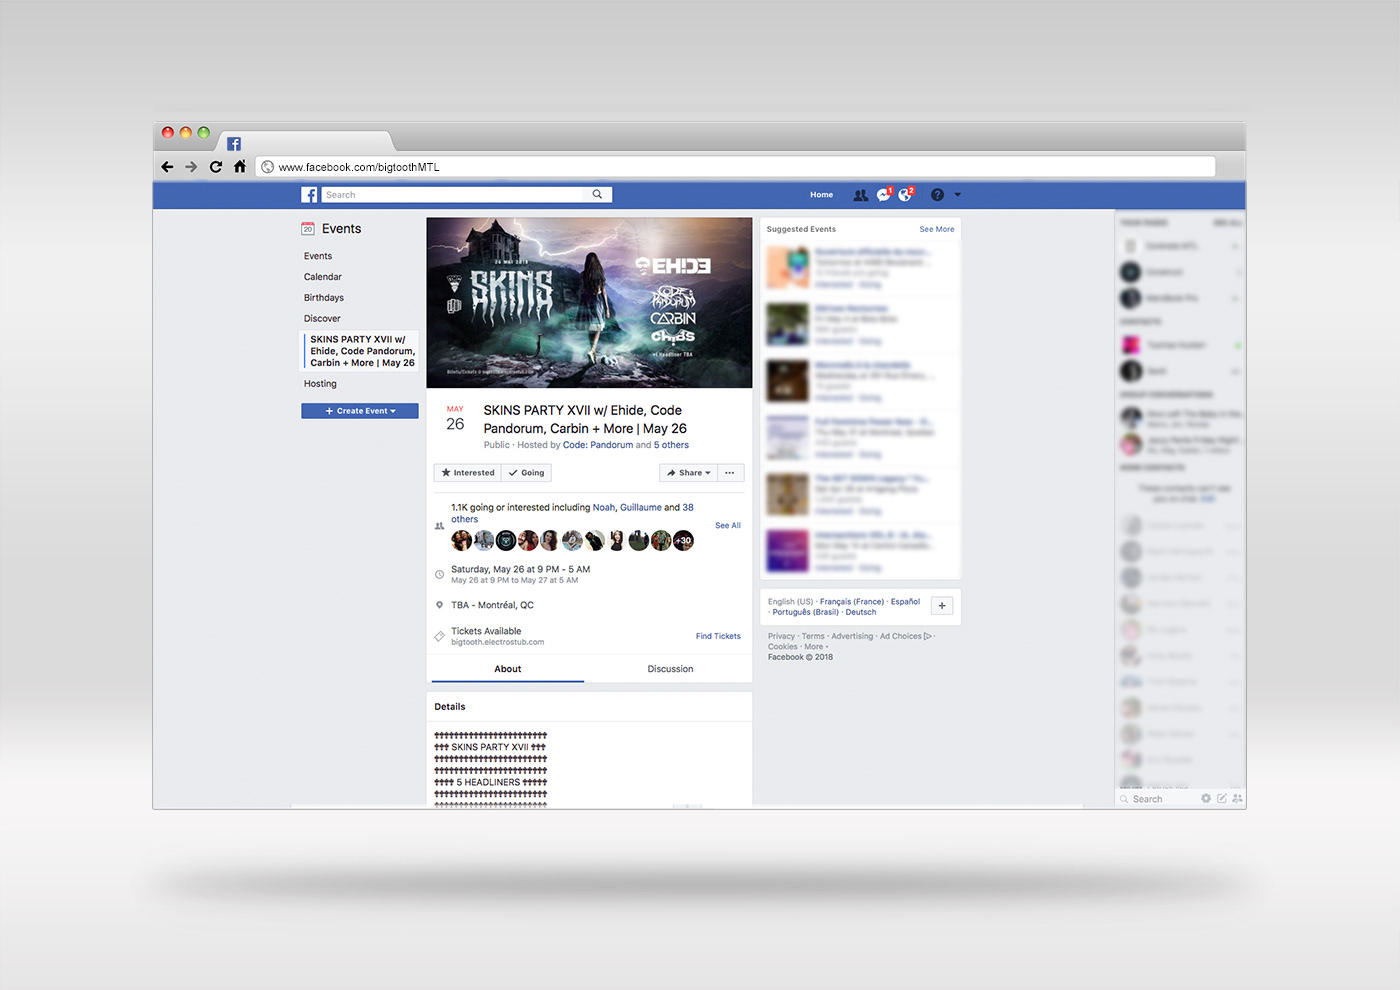This screenshot has height=990, width=1400.
Task: Click 'Saturday, May 26 at 9 PM - 5 AM'
Action: [x=520, y=569]
